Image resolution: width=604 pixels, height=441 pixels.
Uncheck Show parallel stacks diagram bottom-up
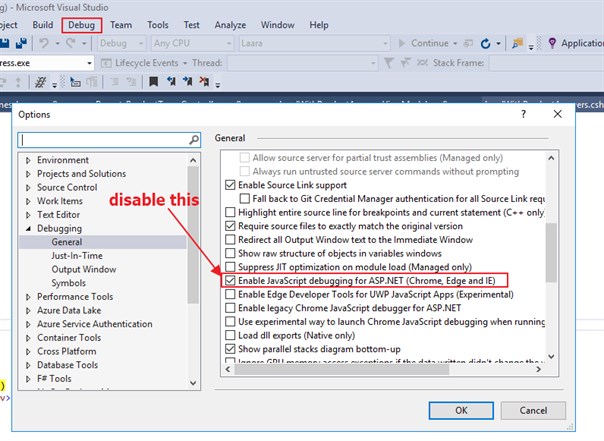click(230, 349)
